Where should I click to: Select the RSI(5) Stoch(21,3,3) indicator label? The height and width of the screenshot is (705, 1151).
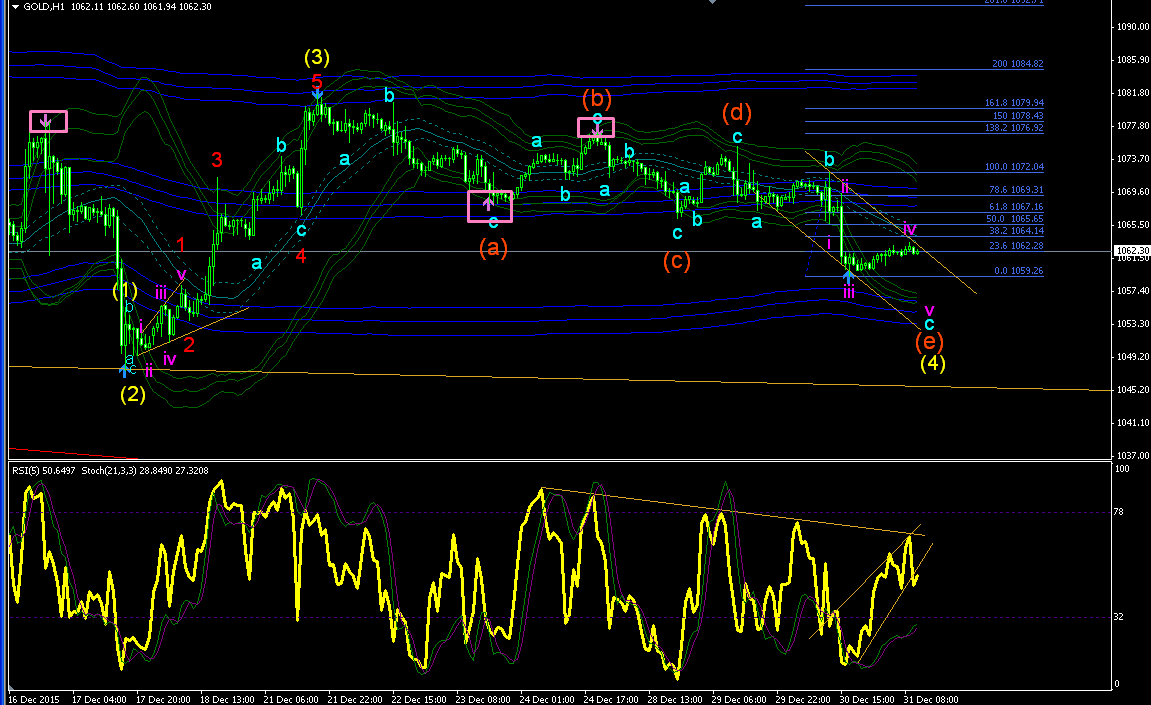pos(110,470)
